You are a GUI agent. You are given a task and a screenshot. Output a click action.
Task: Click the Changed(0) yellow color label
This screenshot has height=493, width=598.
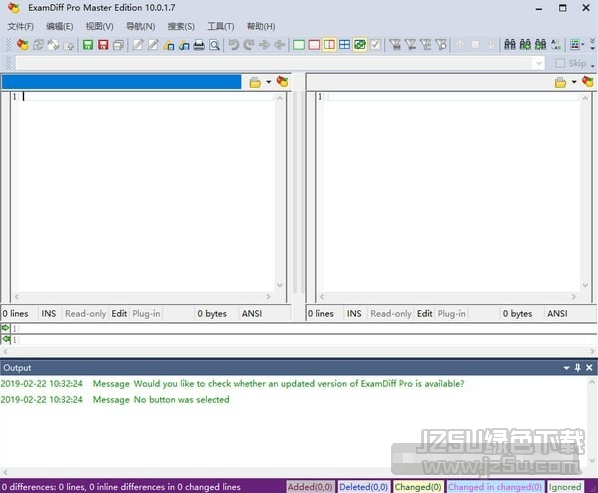pos(418,487)
